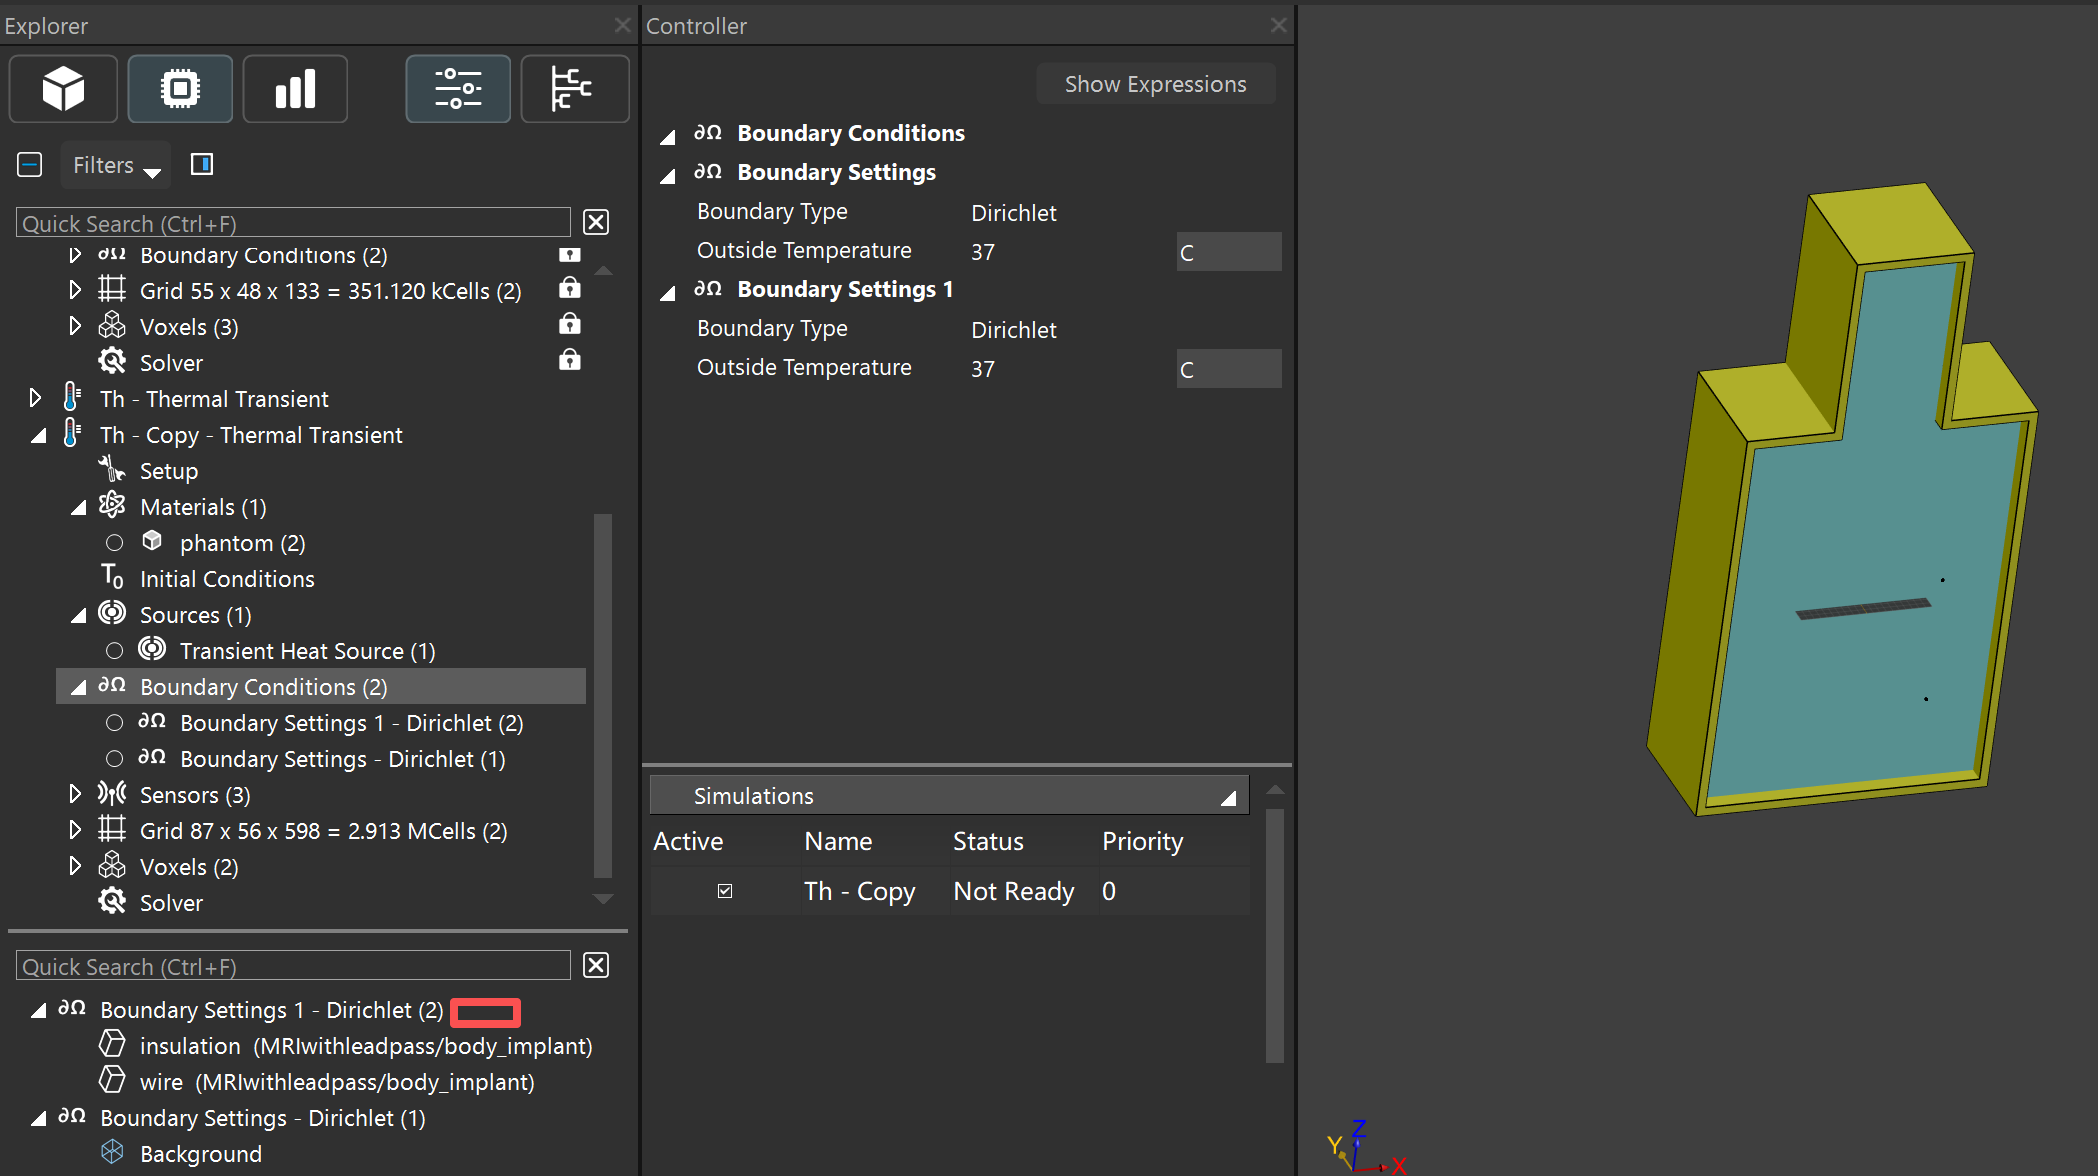Select the simulation chip icon tab
2098x1176 pixels.
tap(180, 89)
